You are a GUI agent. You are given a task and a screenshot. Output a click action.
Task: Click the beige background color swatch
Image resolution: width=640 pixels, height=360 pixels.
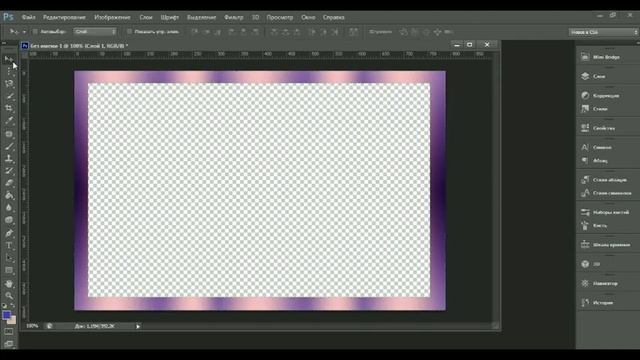tap(13, 321)
